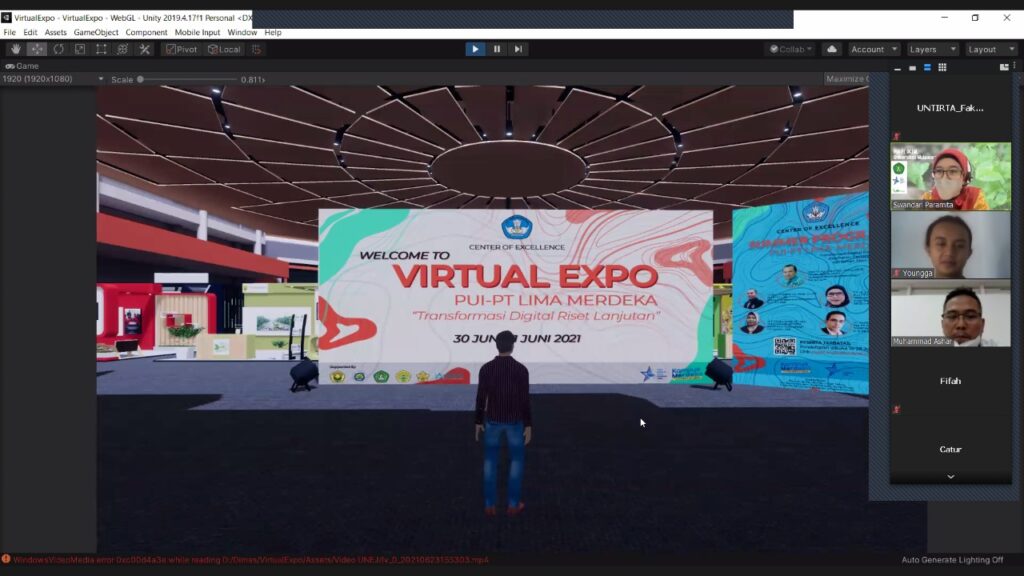Click the video panel pop-out layout icon
Image resolution: width=1024 pixels, height=576 pixels.
pos(1004,67)
